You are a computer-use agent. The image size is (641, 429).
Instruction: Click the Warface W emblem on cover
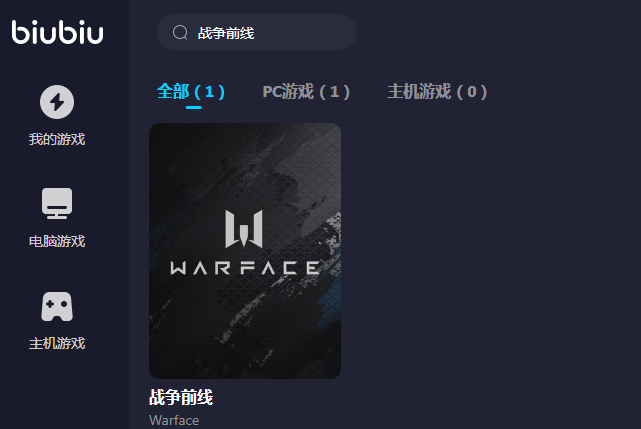[x=244, y=229]
